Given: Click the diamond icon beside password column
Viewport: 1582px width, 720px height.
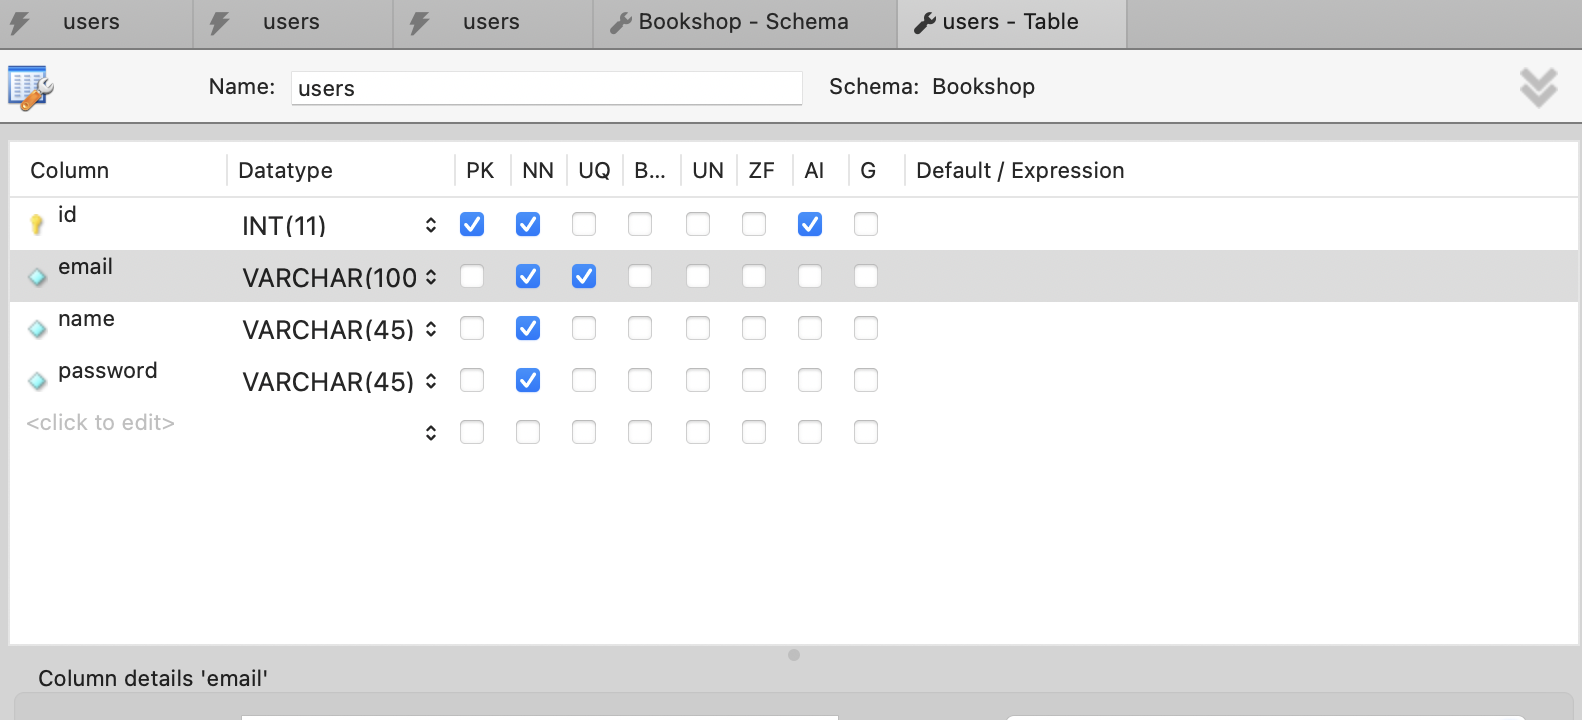Looking at the screenshot, I should (37, 381).
